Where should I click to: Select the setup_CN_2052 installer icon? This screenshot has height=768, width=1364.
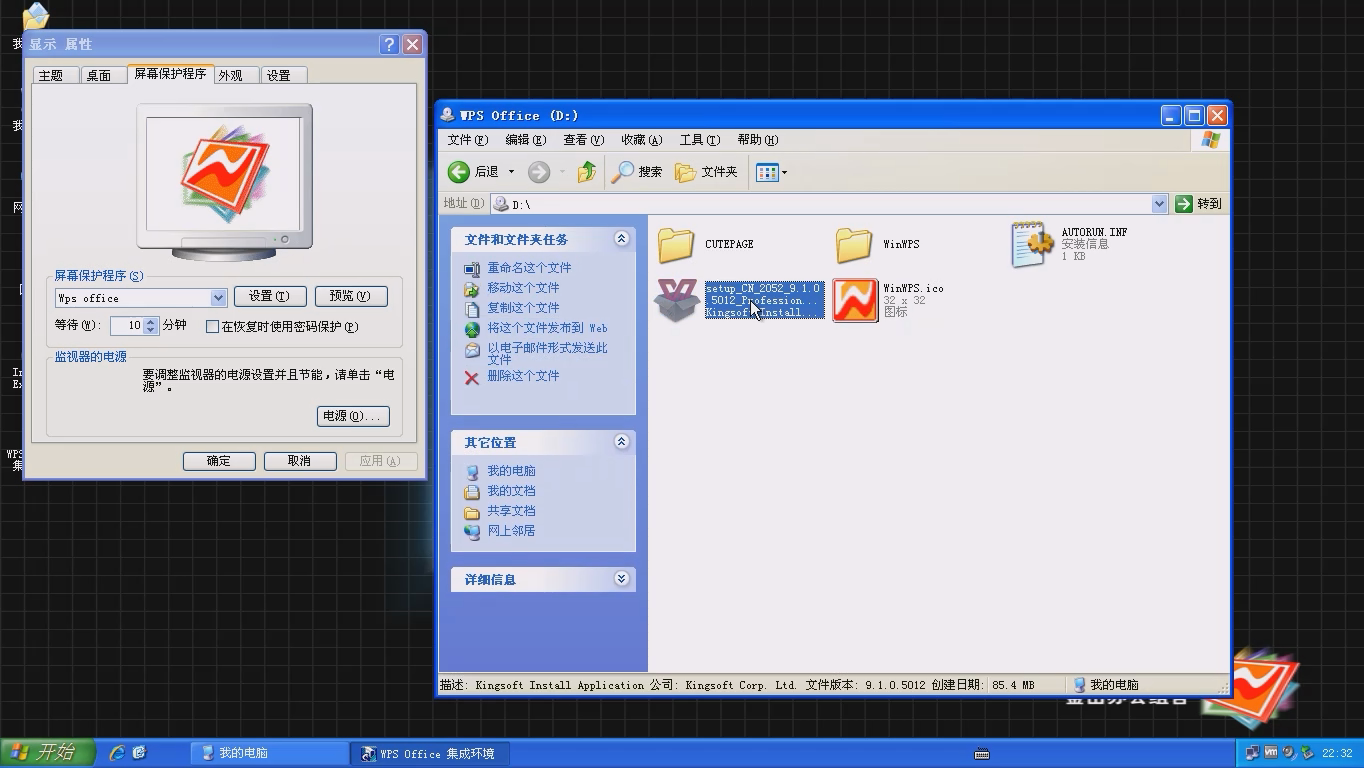[x=676, y=300]
